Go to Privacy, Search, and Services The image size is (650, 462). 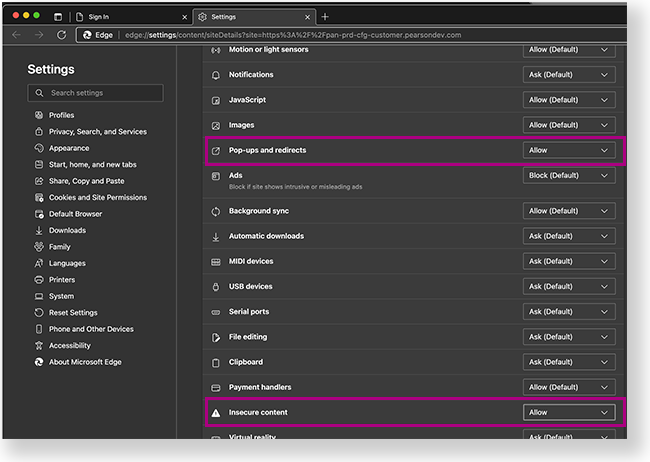[97, 131]
